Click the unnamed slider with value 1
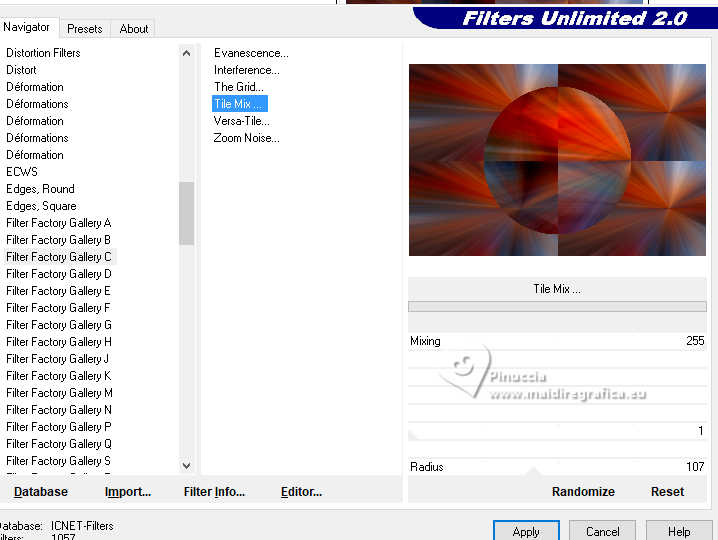 tap(557, 431)
